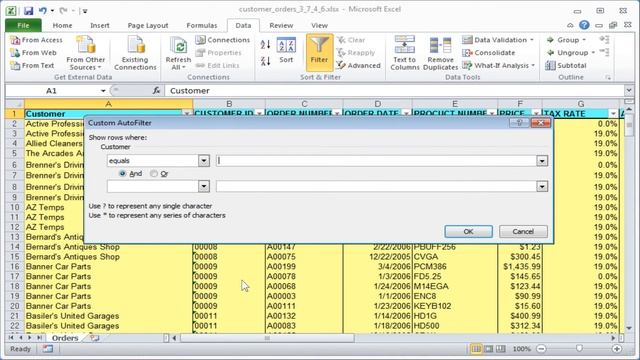This screenshot has height=360, width=640.
Task: Open What-If Analysis menu
Action: (x=498, y=65)
